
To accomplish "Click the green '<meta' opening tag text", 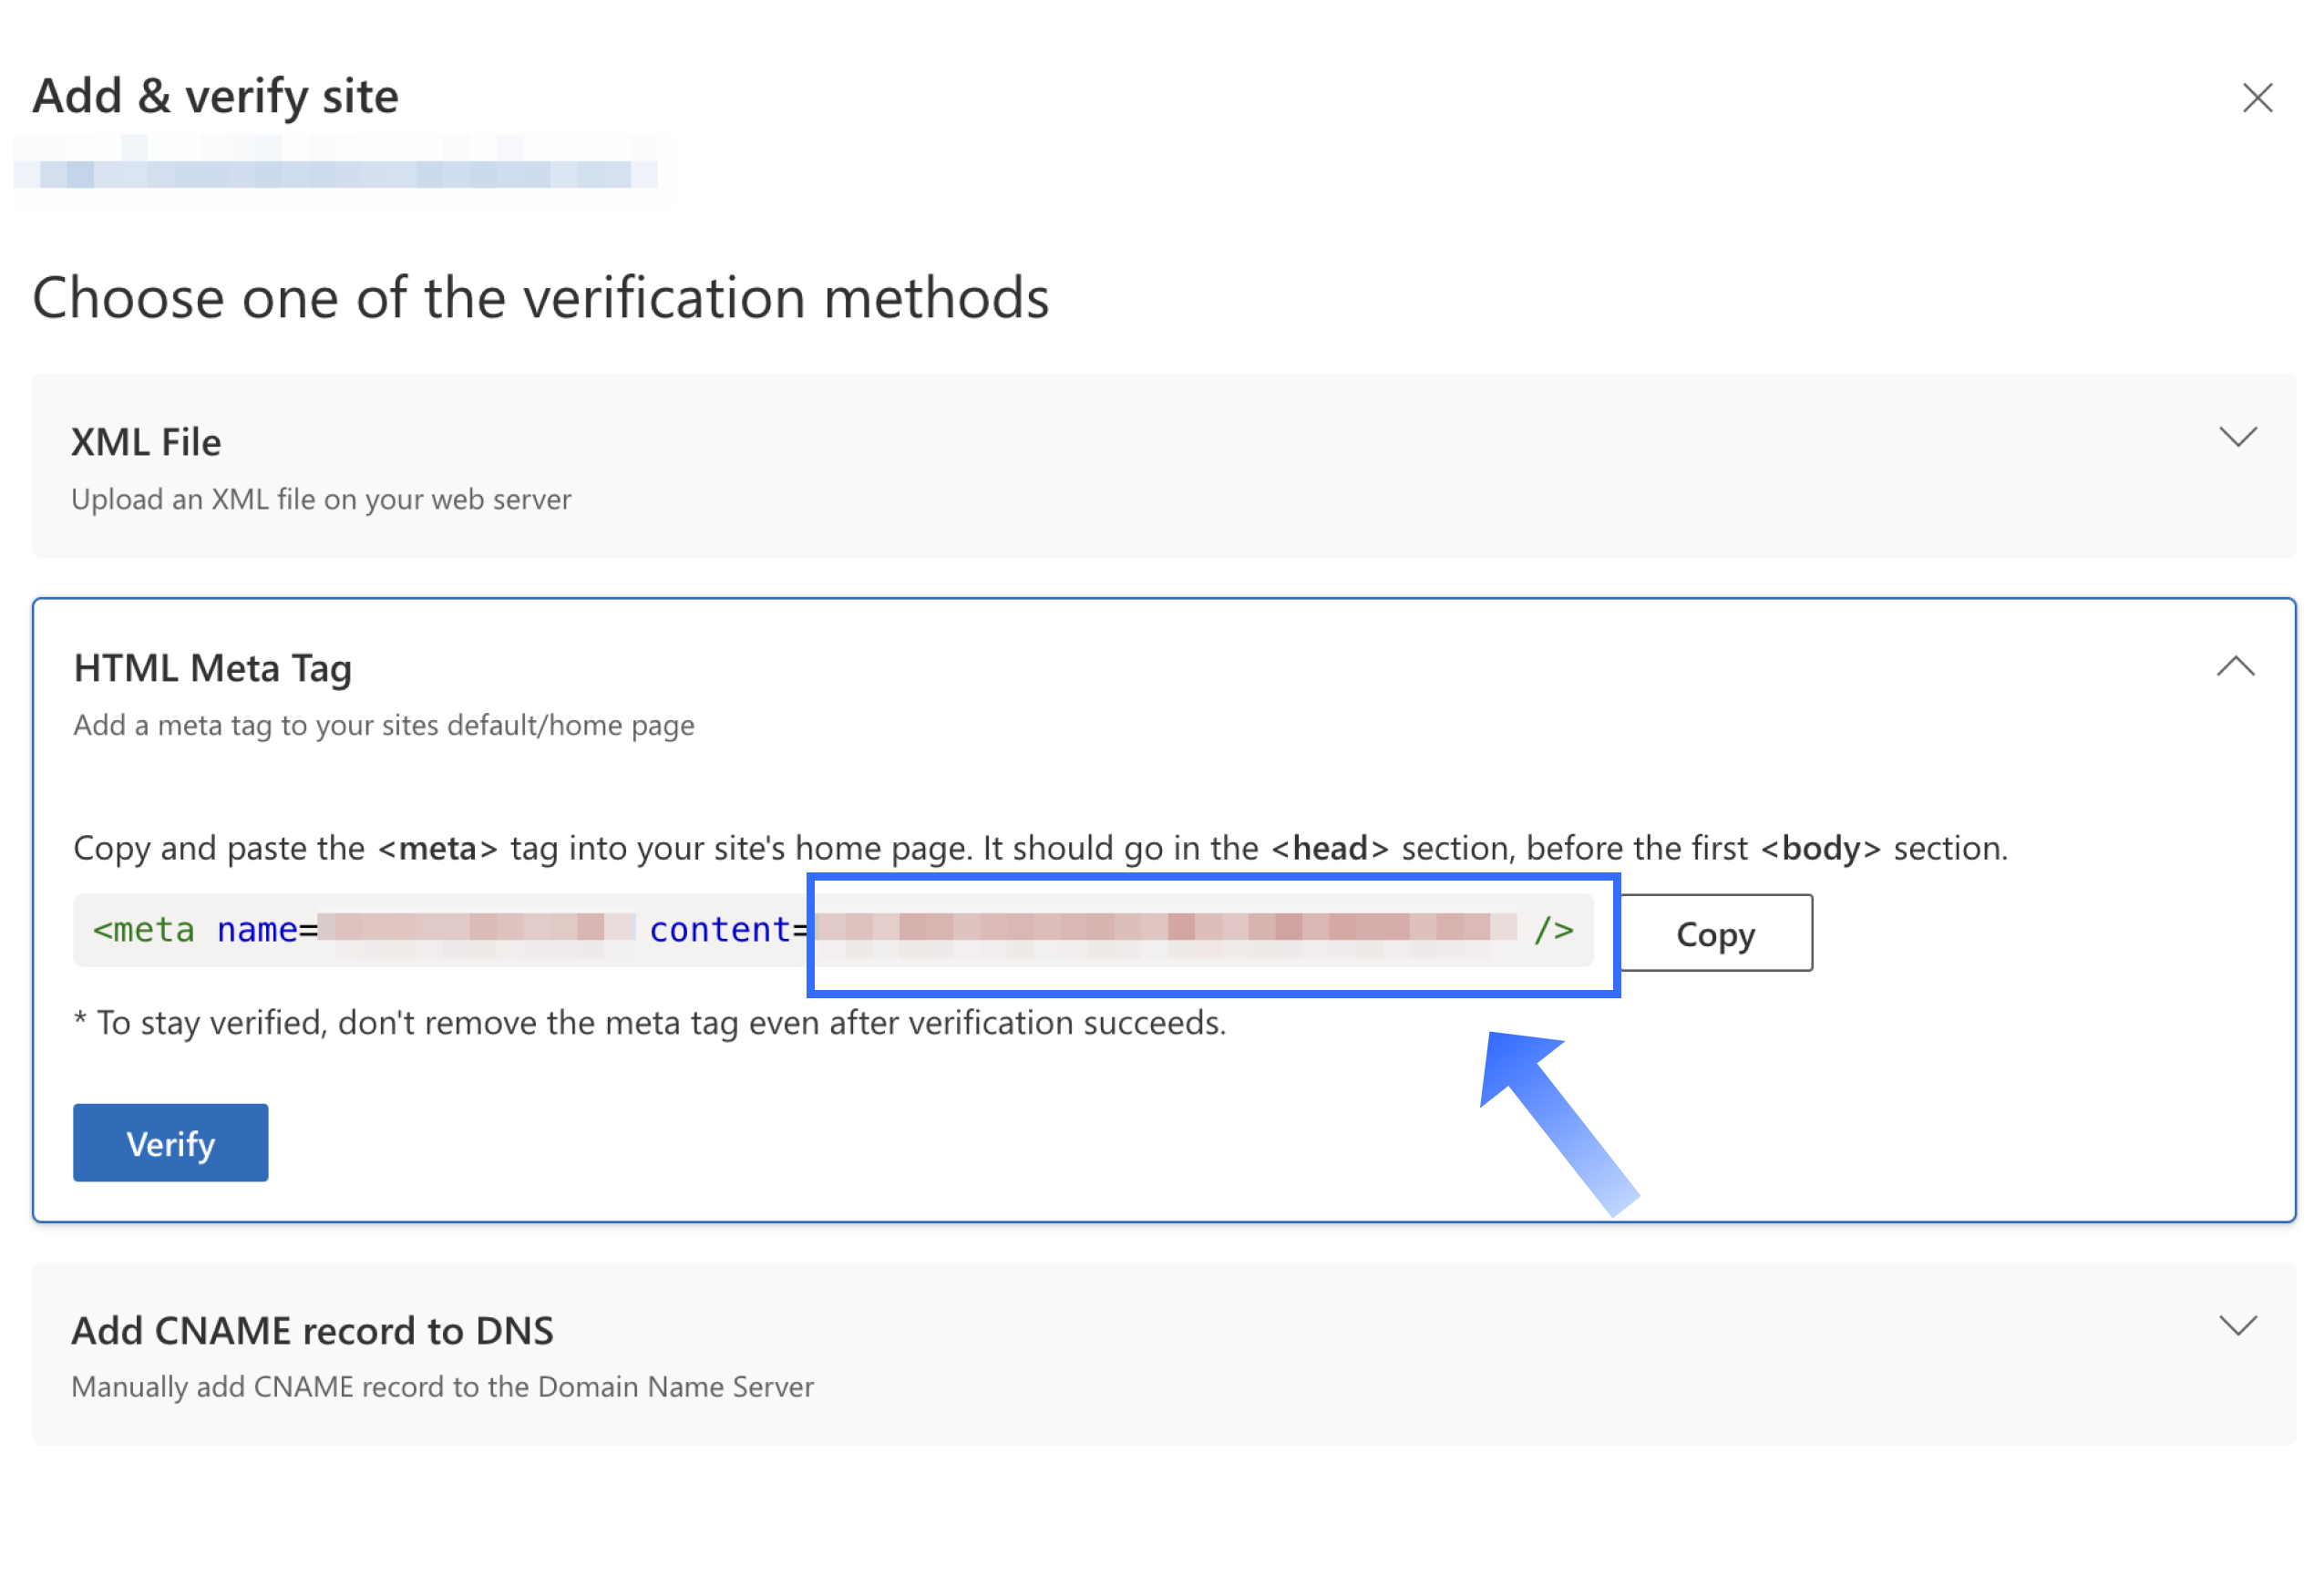I will (x=143, y=930).
